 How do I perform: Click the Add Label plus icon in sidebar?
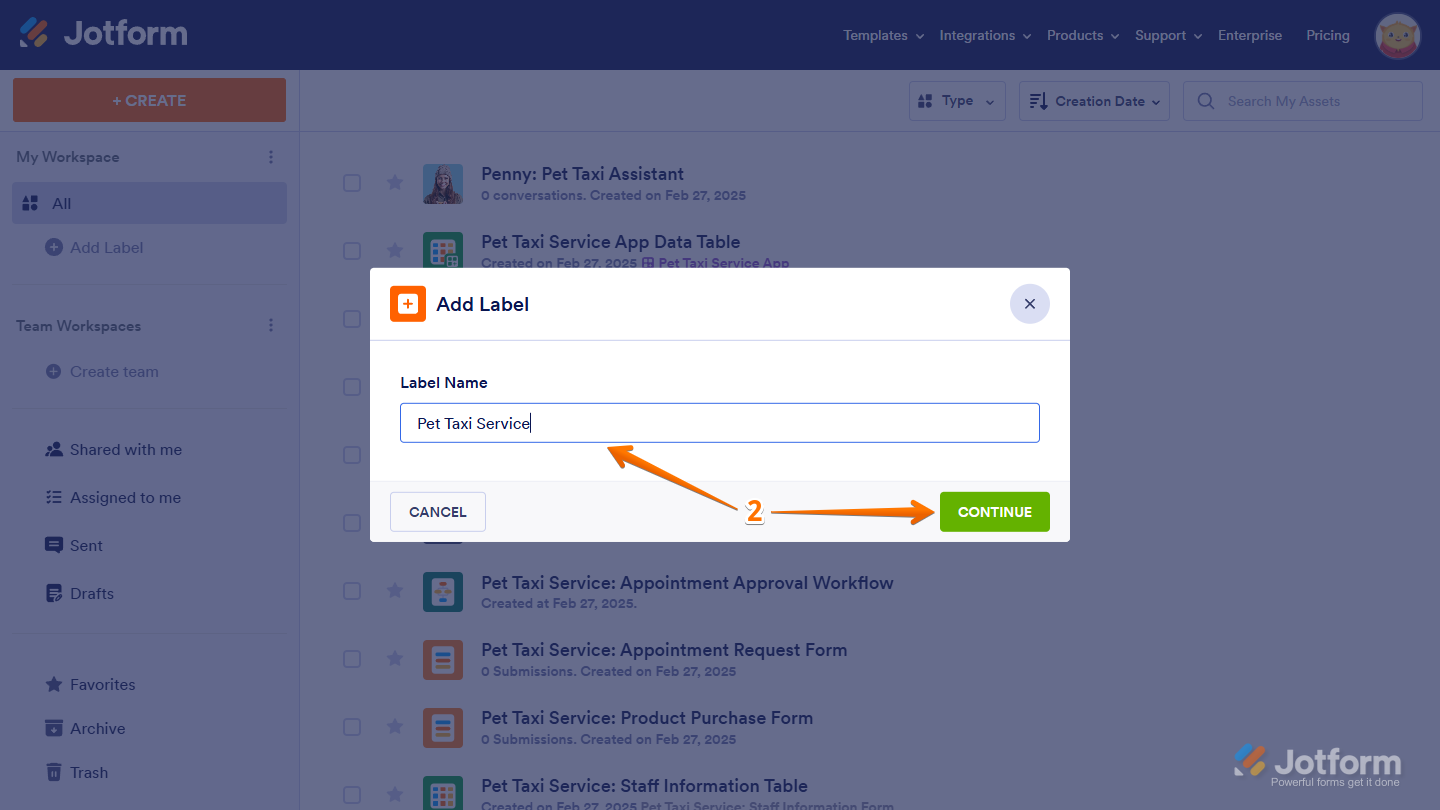(x=54, y=247)
